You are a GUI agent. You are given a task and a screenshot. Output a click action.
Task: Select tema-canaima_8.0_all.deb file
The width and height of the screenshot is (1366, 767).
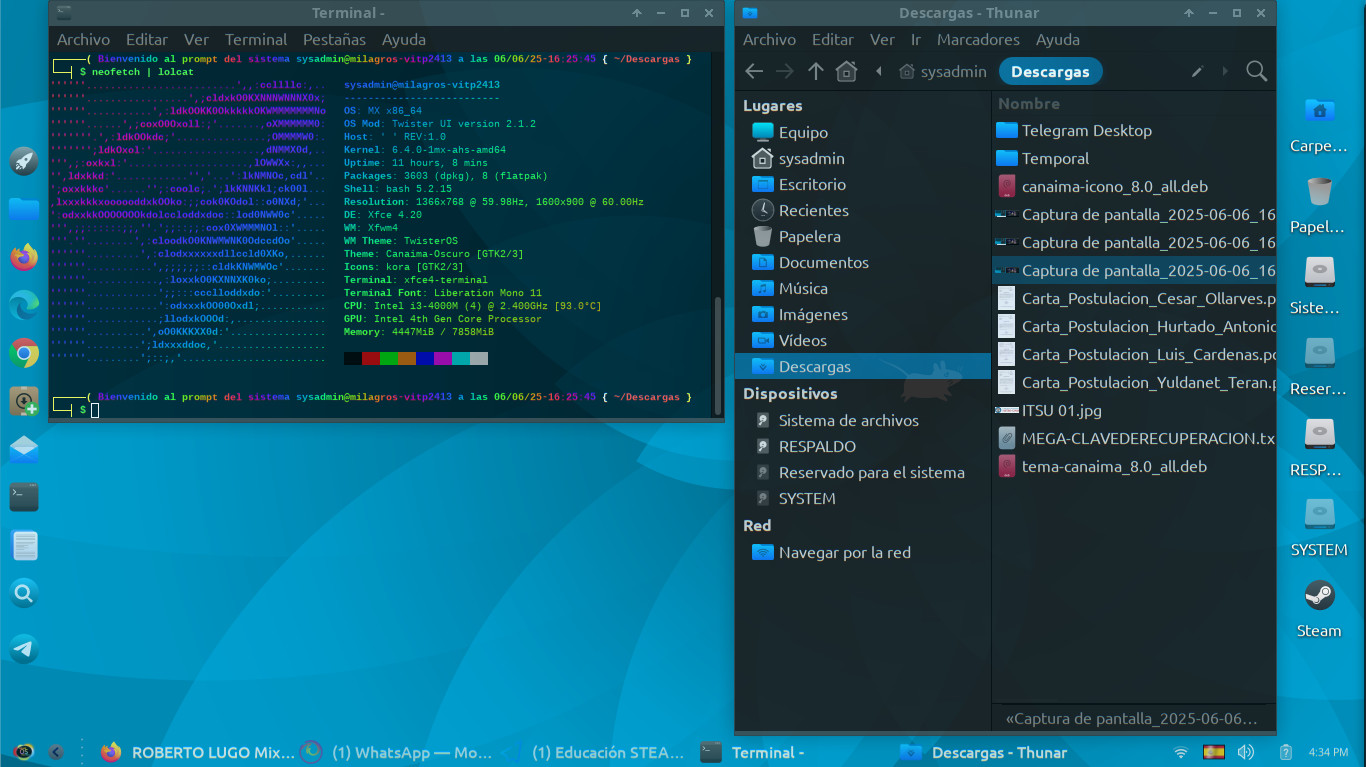pos(1134,466)
